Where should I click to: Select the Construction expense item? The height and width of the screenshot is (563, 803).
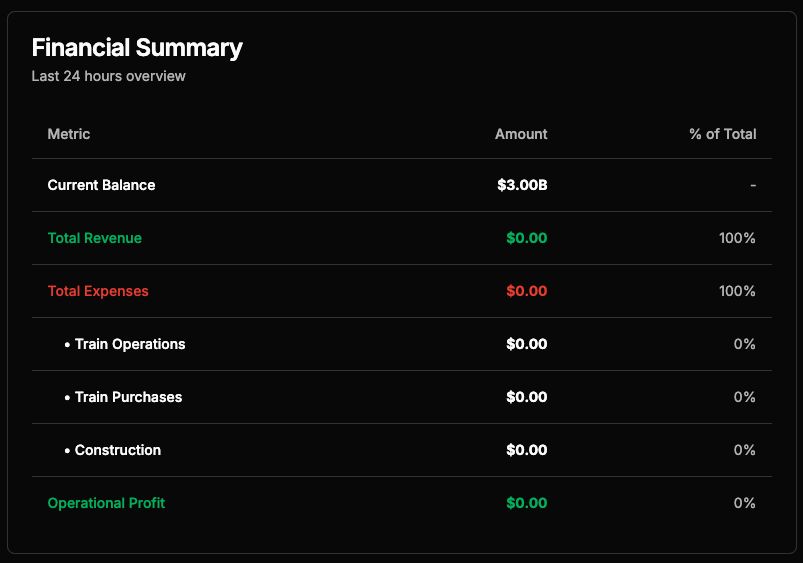pyautogui.click(x=118, y=450)
